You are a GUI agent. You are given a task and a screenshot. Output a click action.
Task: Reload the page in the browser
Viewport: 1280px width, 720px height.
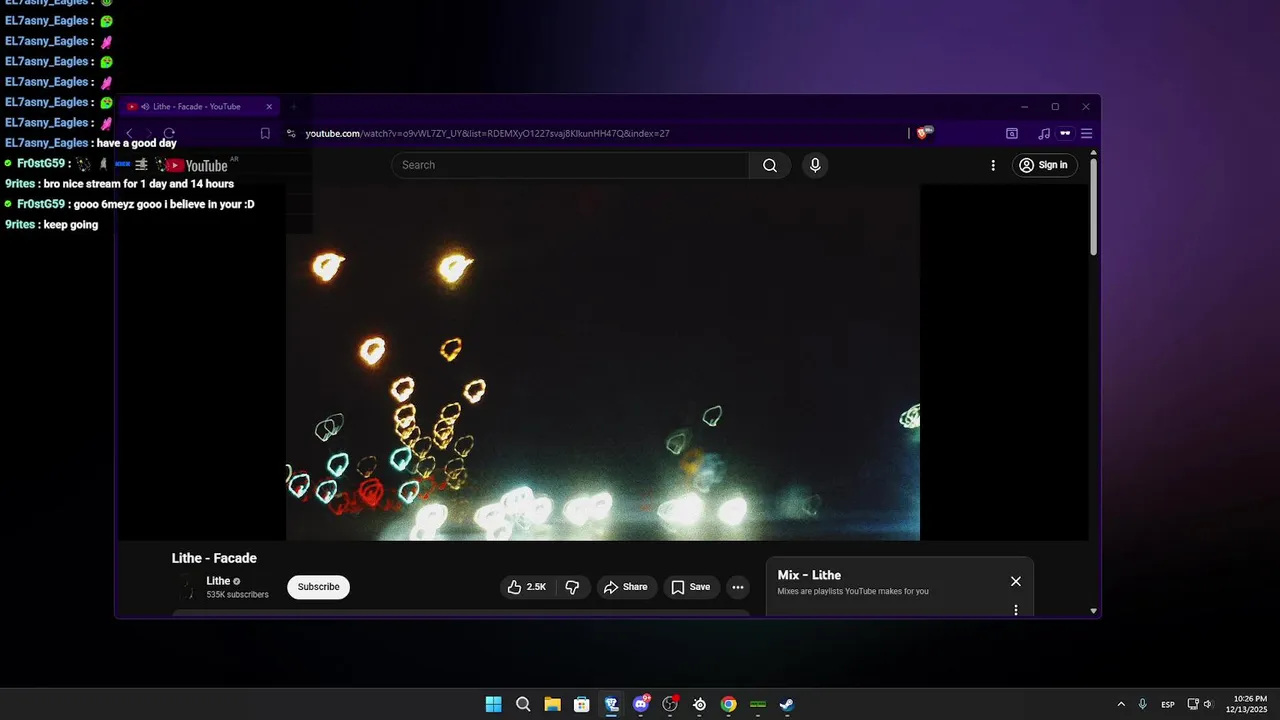[169, 133]
